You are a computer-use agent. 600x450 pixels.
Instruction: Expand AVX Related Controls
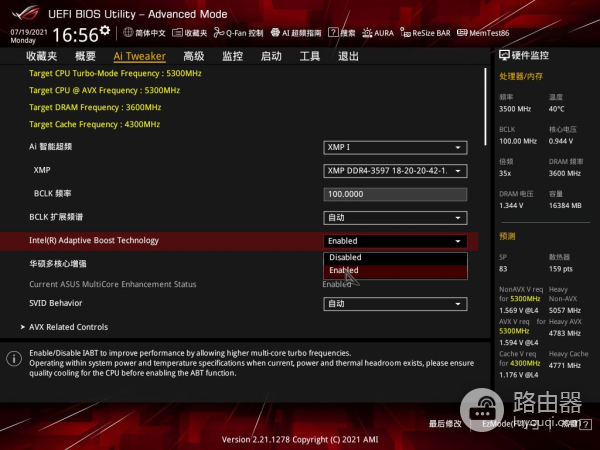pos(70,327)
